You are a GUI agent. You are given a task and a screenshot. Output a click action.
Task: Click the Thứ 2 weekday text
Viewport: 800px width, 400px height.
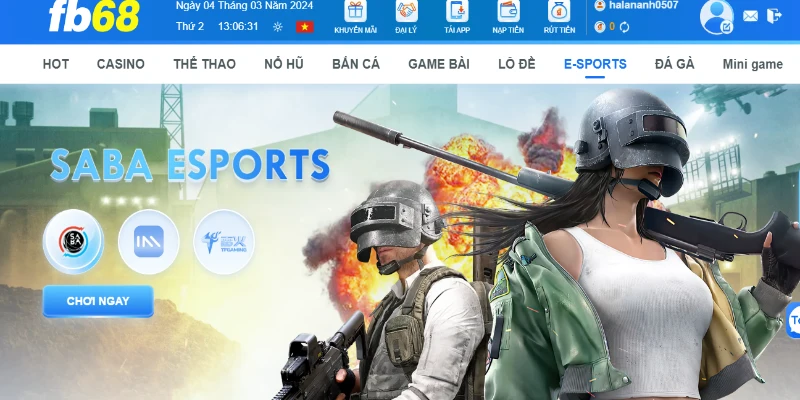pyautogui.click(x=190, y=27)
